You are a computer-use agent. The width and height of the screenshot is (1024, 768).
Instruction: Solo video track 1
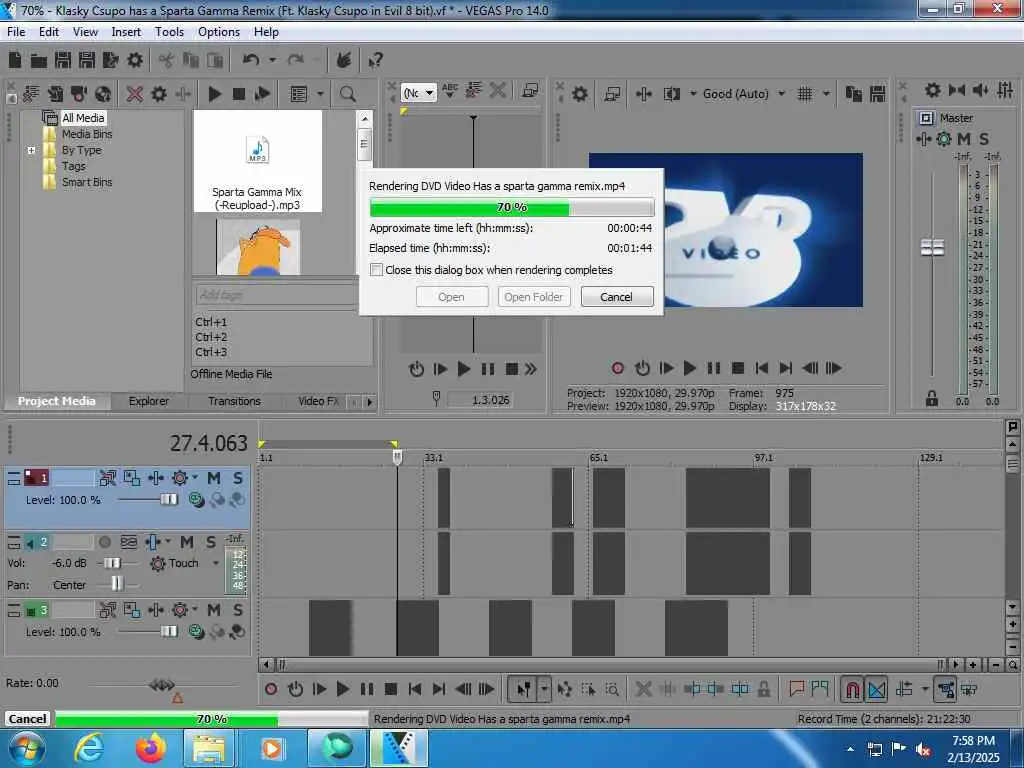[x=238, y=478]
